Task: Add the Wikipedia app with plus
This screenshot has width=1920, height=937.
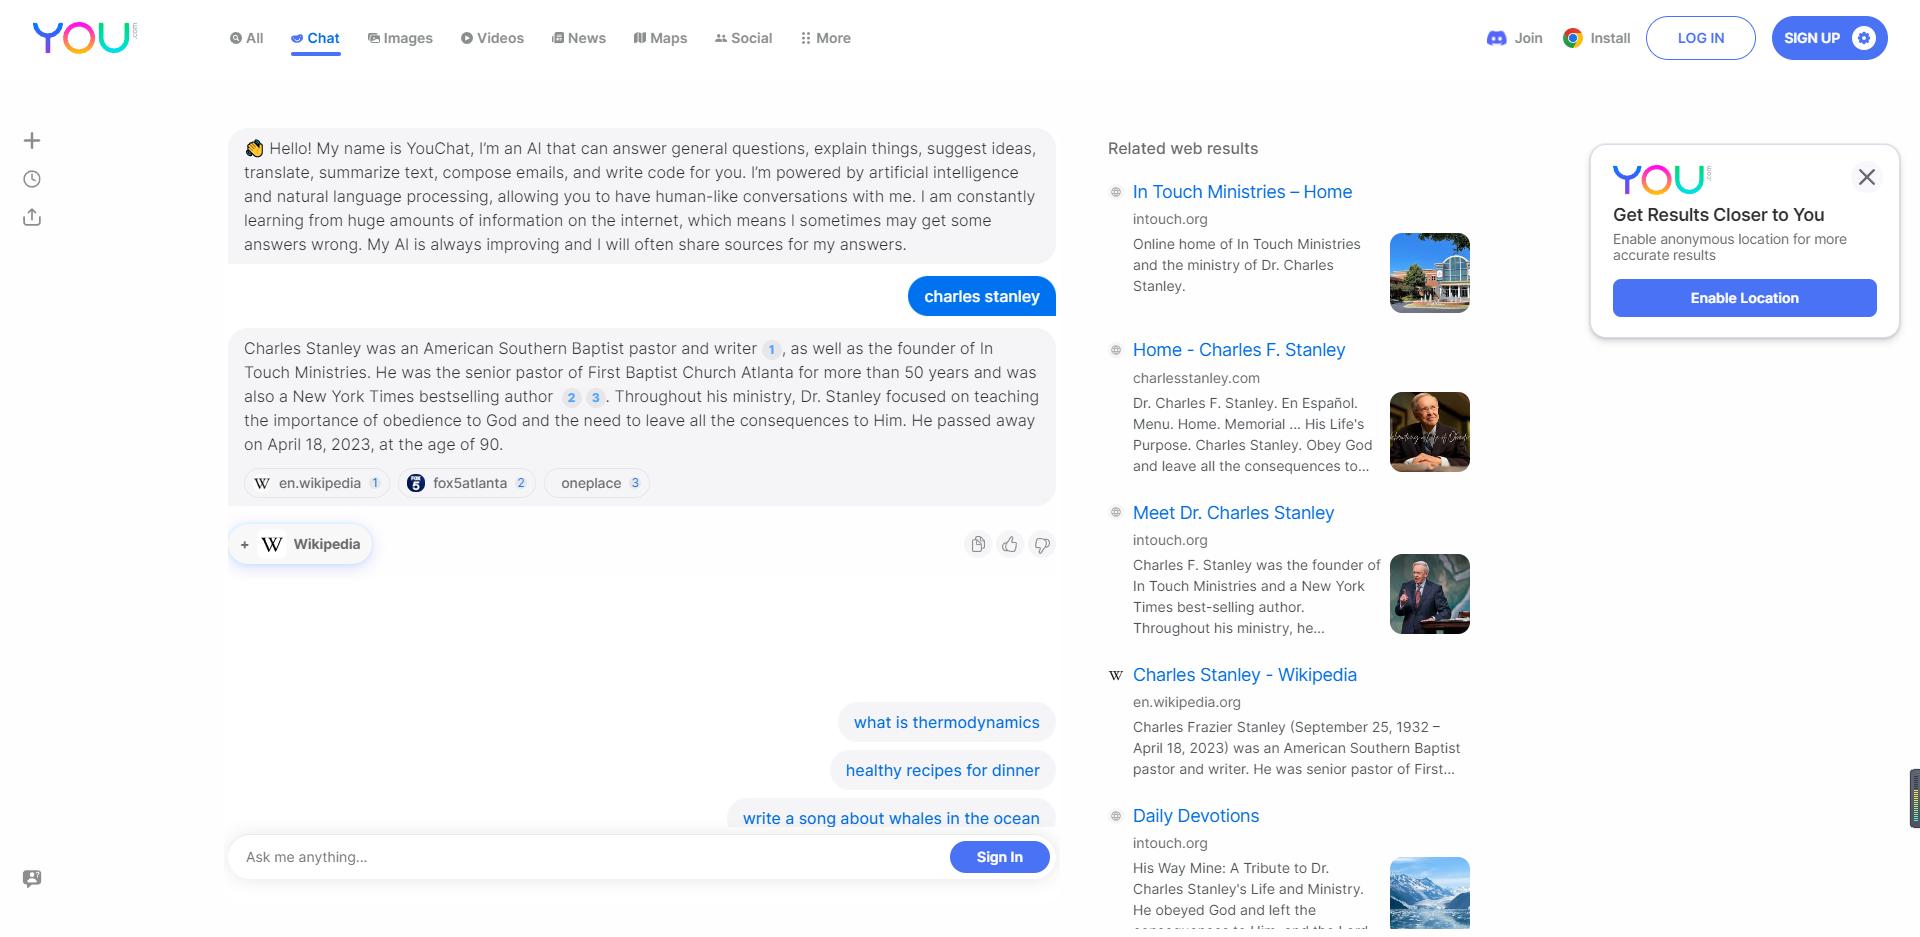Action: tap(245, 545)
